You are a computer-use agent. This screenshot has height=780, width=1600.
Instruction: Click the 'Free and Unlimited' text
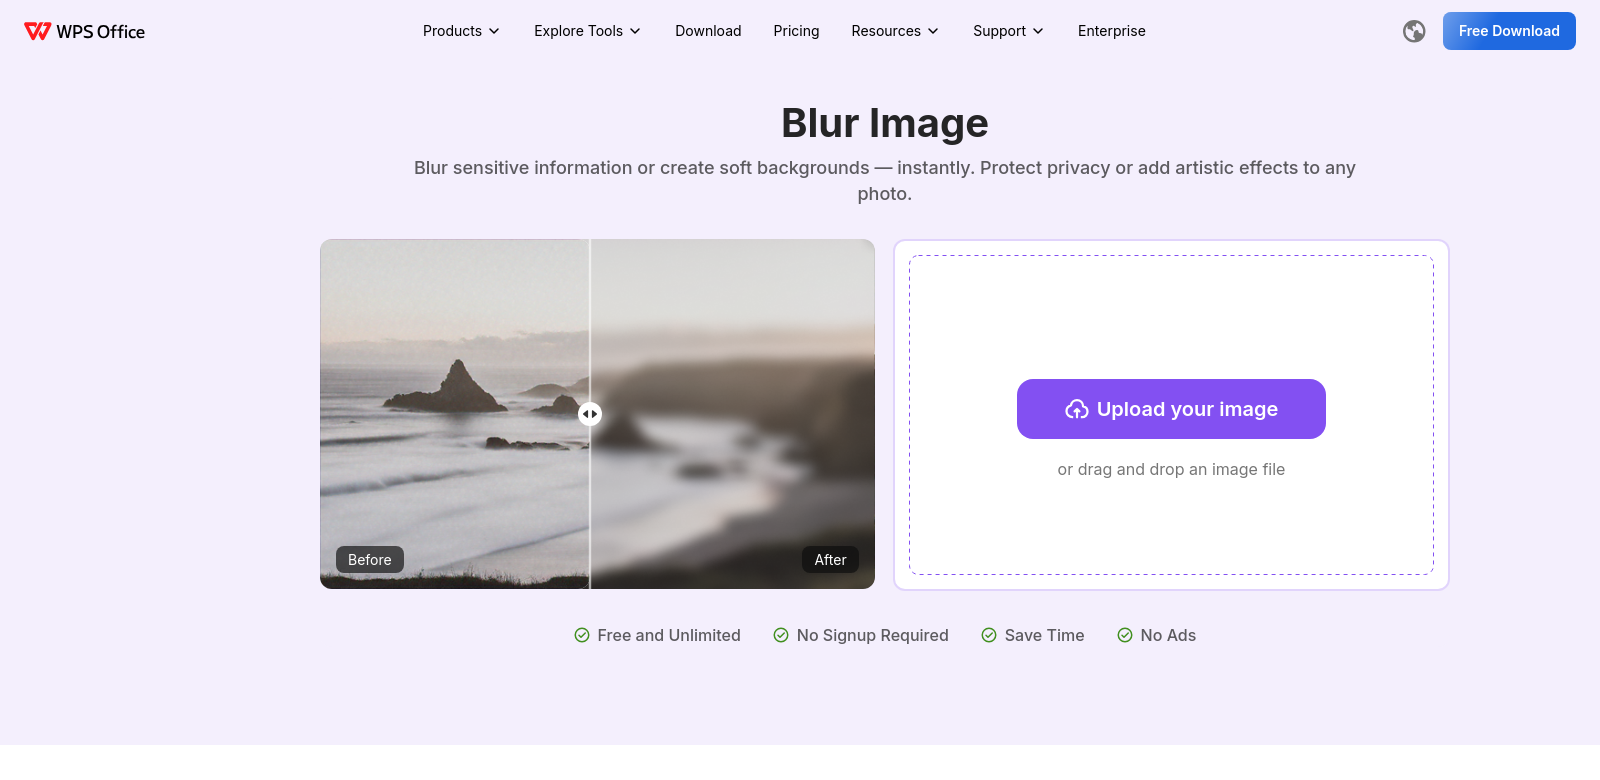click(x=669, y=635)
